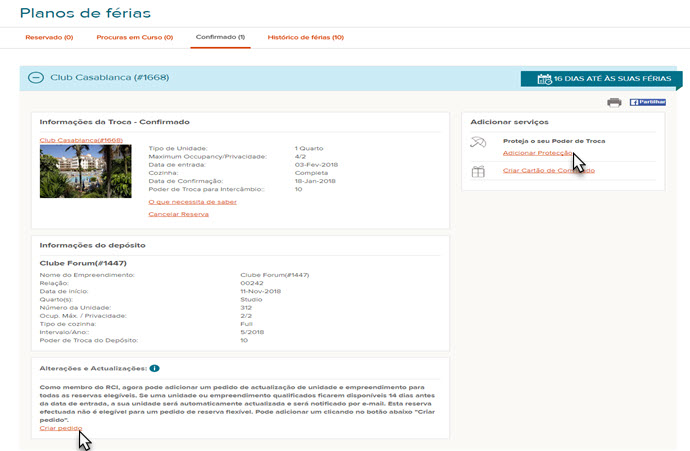Click the Criar Cartão de Convidado link
This screenshot has width=690, height=451.
coord(549,170)
